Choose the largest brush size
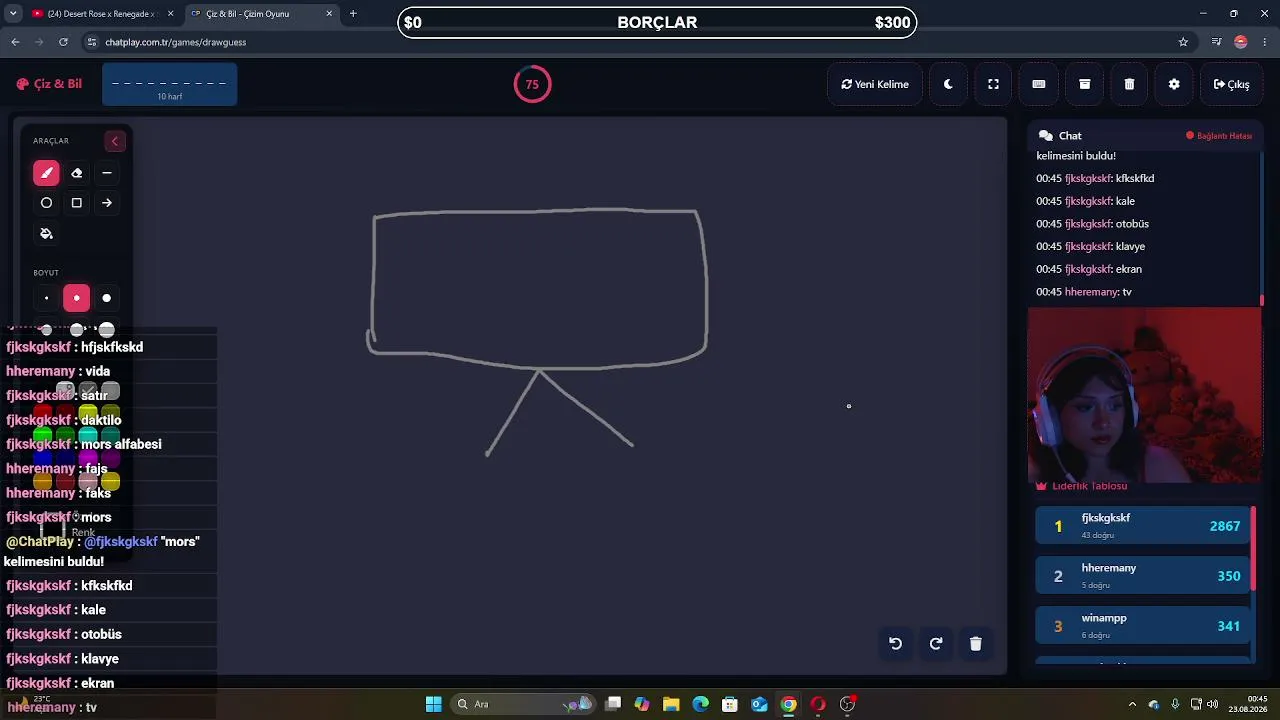This screenshot has width=1280, height=720. coord(107,298)
